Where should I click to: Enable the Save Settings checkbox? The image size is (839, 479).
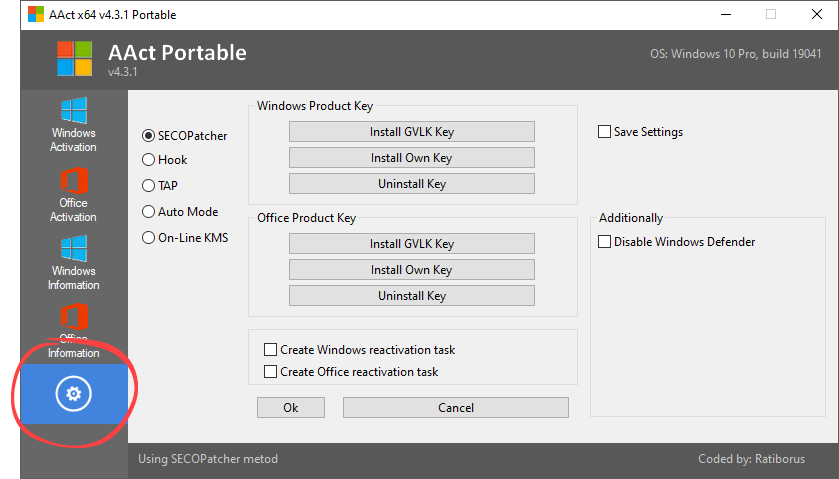pos(604,132)
